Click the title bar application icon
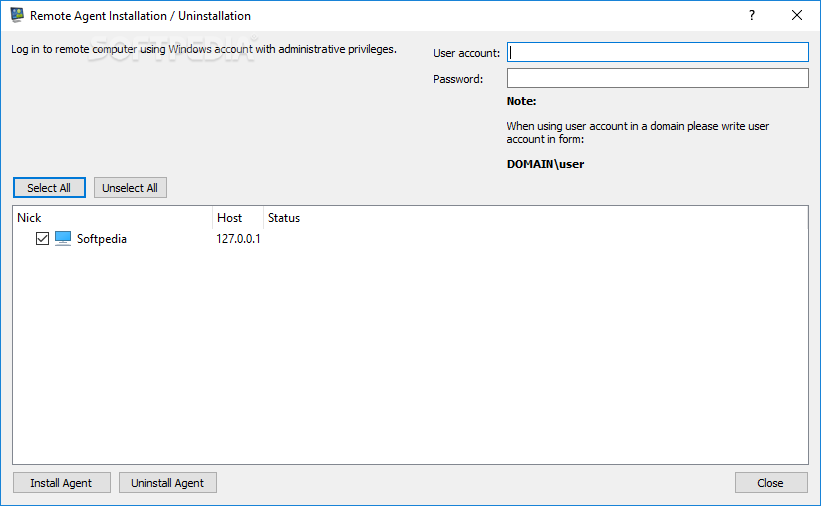The height and width of the screenshot is (506, 821). 17,15
